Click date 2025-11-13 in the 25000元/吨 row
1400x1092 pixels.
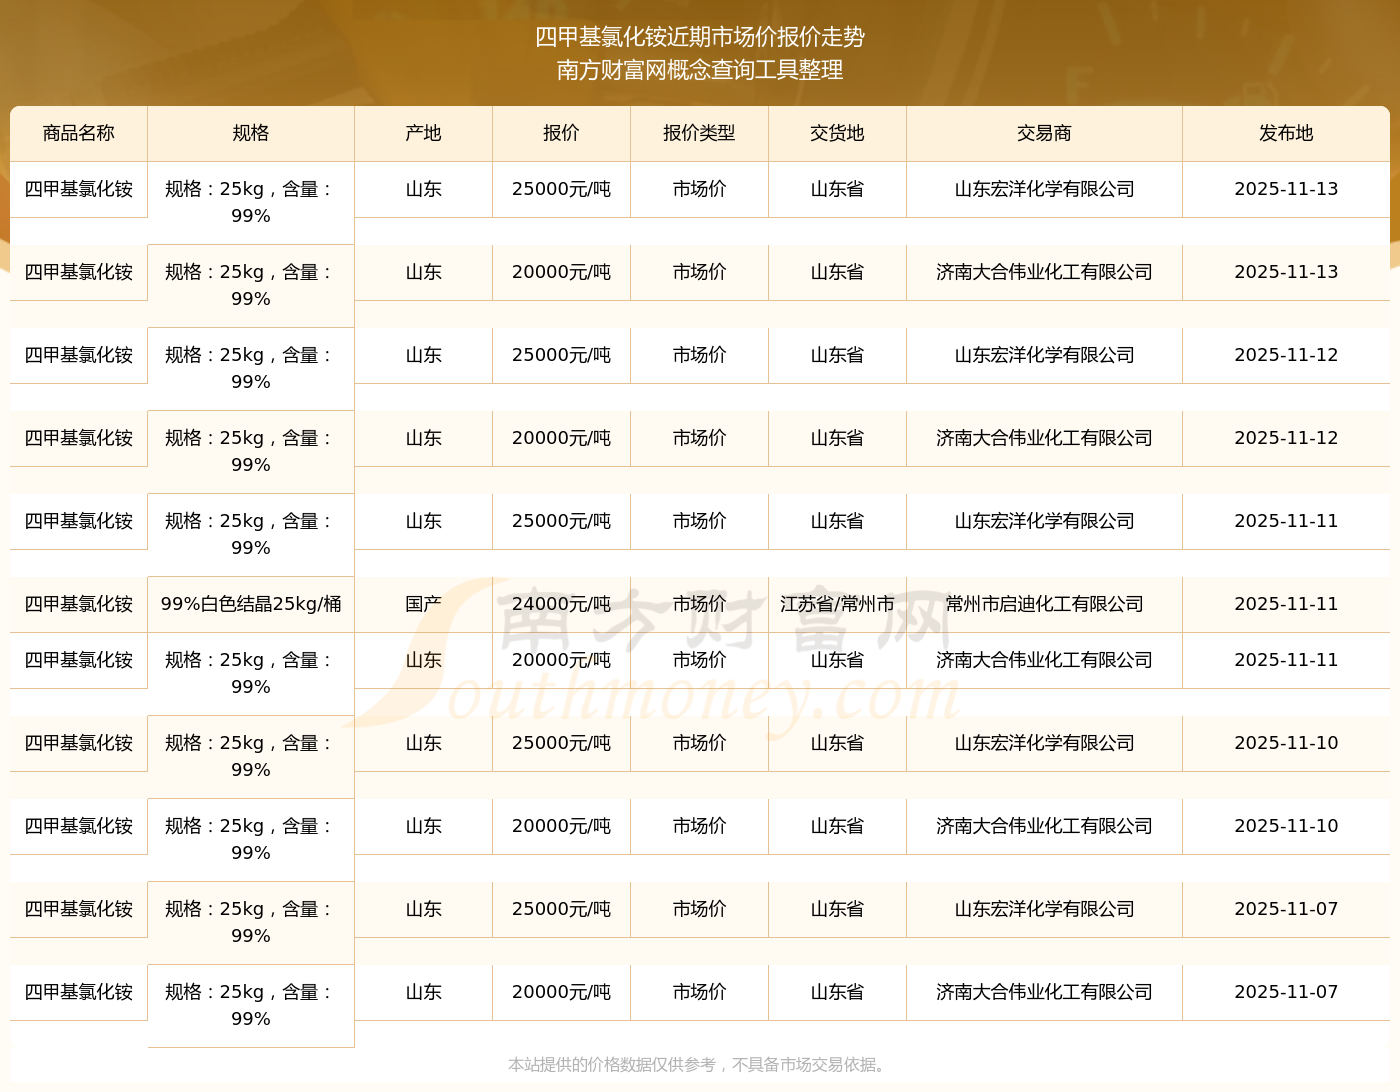pyautogui.click(x=1286, y=189)
